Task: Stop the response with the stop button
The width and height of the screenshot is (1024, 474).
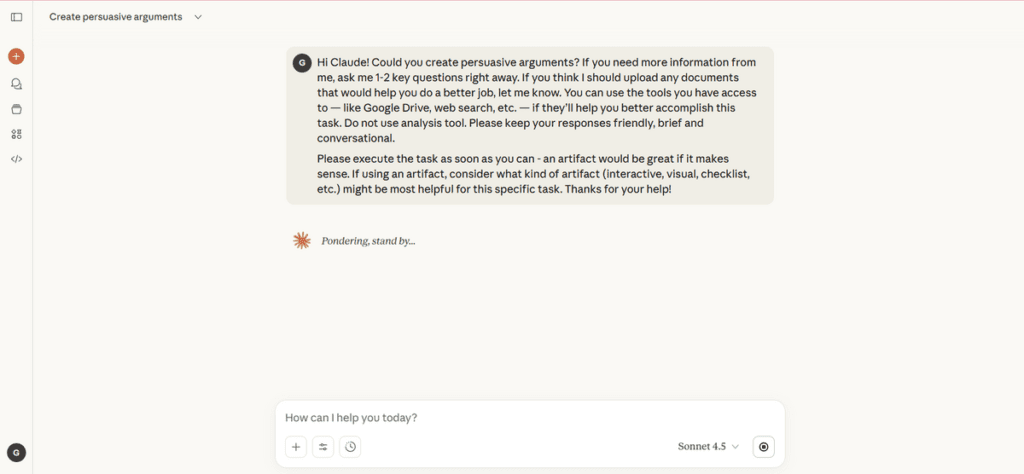Action: (764, 447)
